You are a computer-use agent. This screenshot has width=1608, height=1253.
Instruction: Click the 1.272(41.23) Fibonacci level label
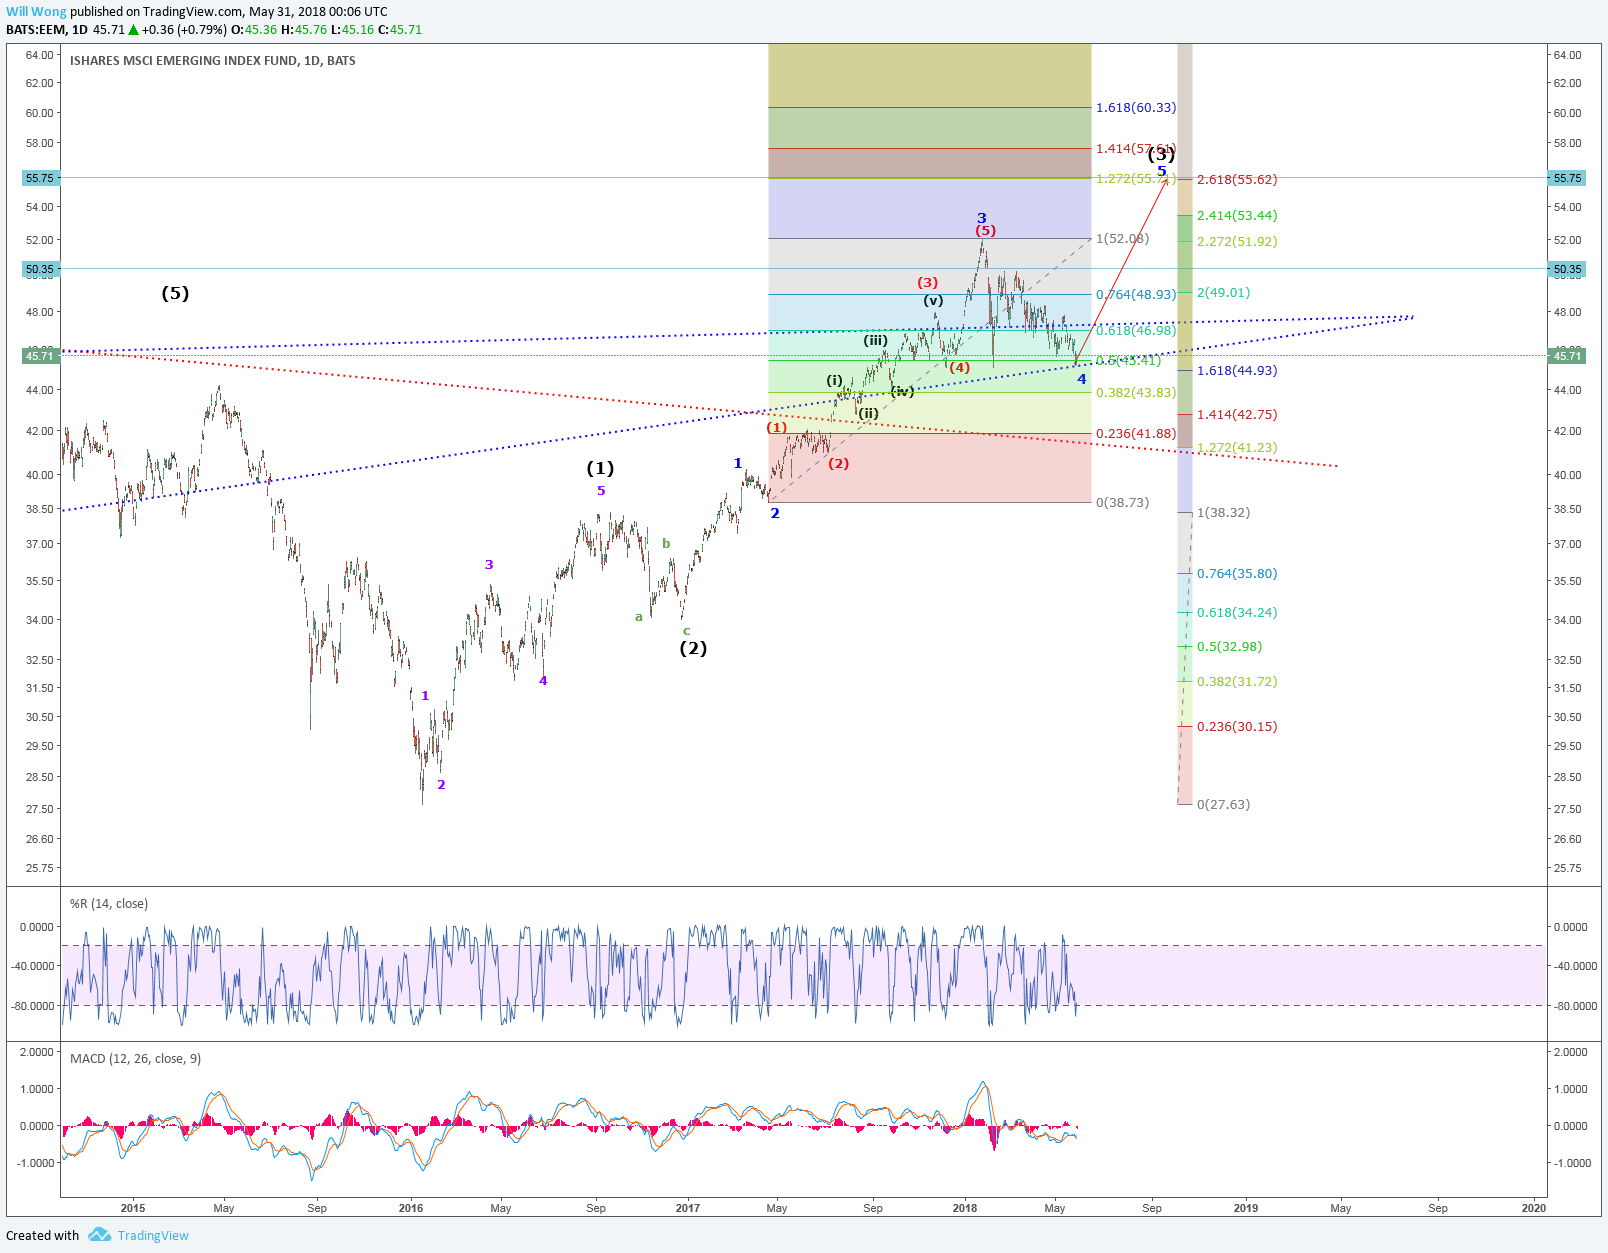(x=1237, y=448)
